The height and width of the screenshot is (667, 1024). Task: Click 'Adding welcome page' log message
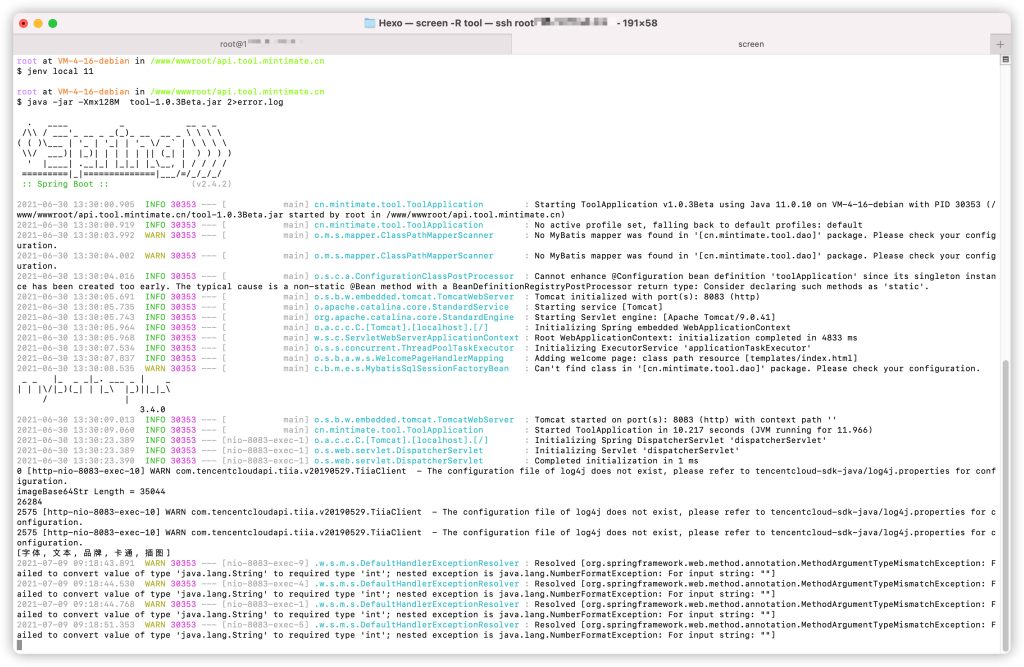point(696,358)
